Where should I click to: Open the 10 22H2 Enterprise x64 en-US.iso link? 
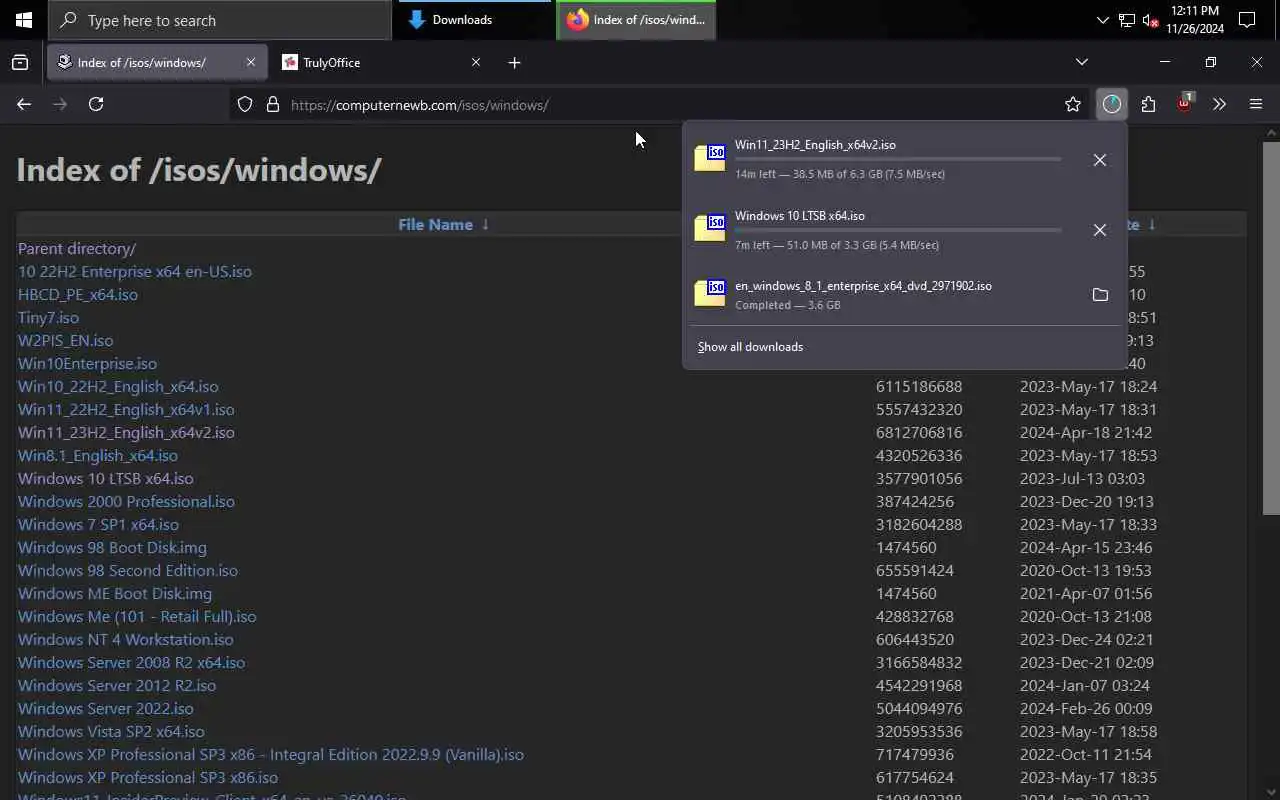pos(135,271)
